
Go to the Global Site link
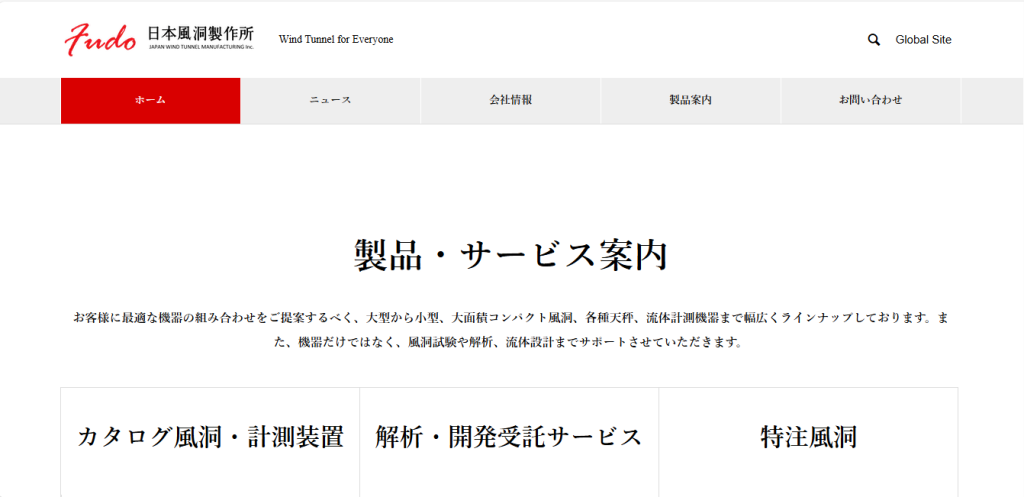point(923,40)
